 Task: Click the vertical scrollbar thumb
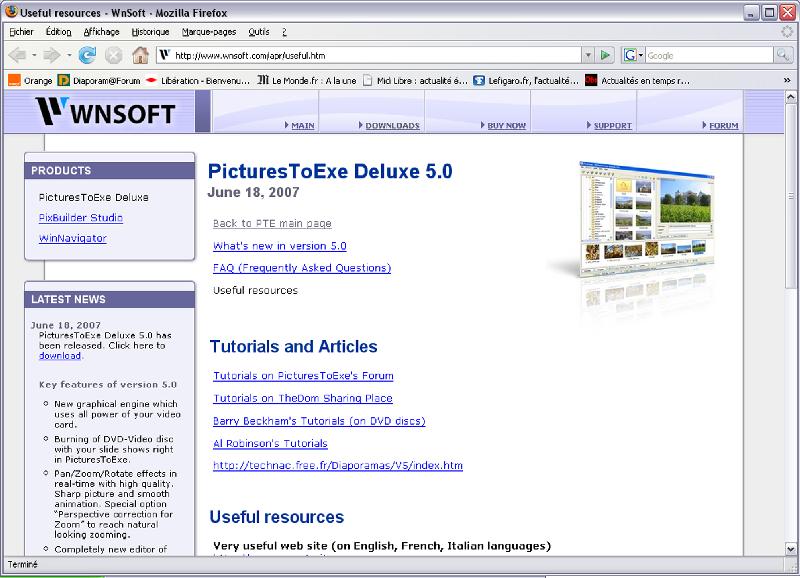pyautogui.click(x=790, y=196)
